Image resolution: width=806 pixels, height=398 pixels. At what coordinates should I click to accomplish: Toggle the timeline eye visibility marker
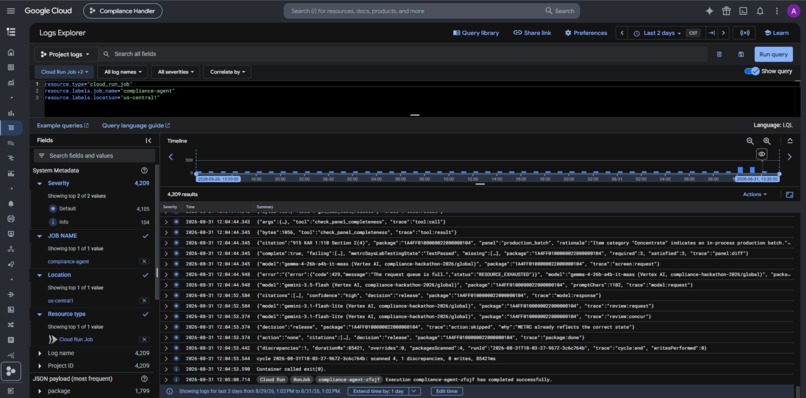point(761,154)
